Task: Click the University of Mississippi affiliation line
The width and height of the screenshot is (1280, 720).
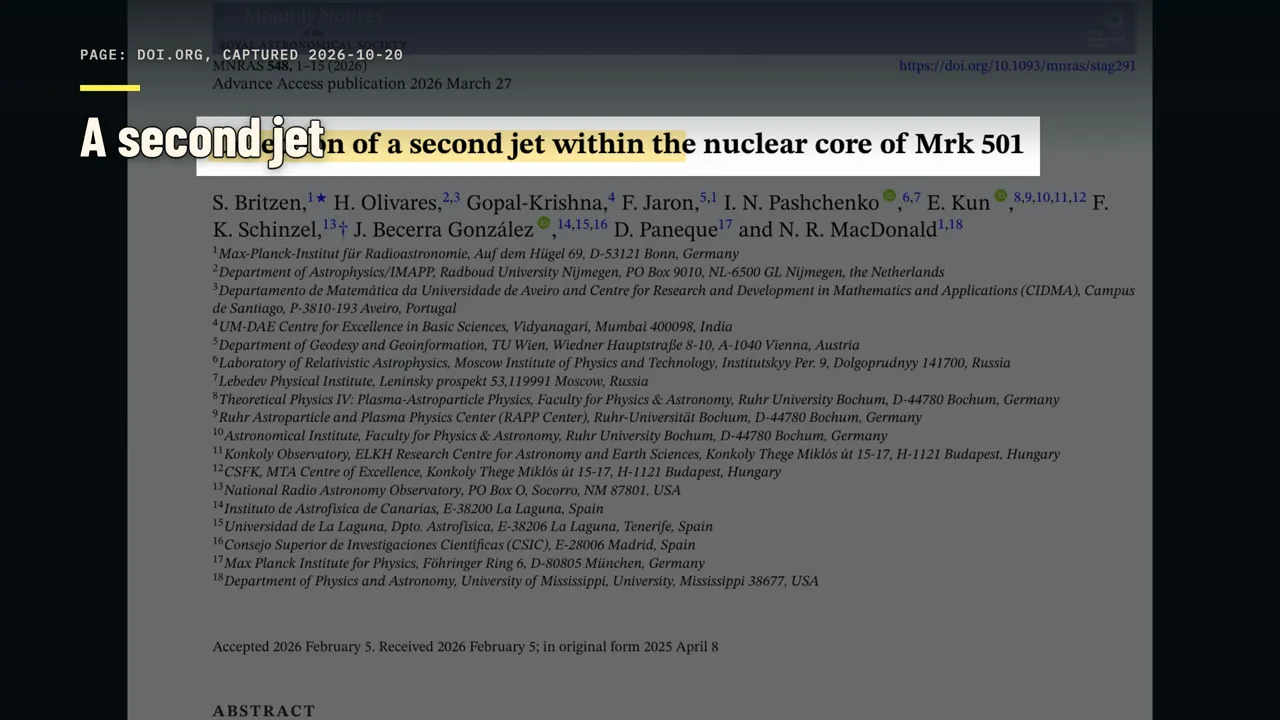Action: point(515,581)
